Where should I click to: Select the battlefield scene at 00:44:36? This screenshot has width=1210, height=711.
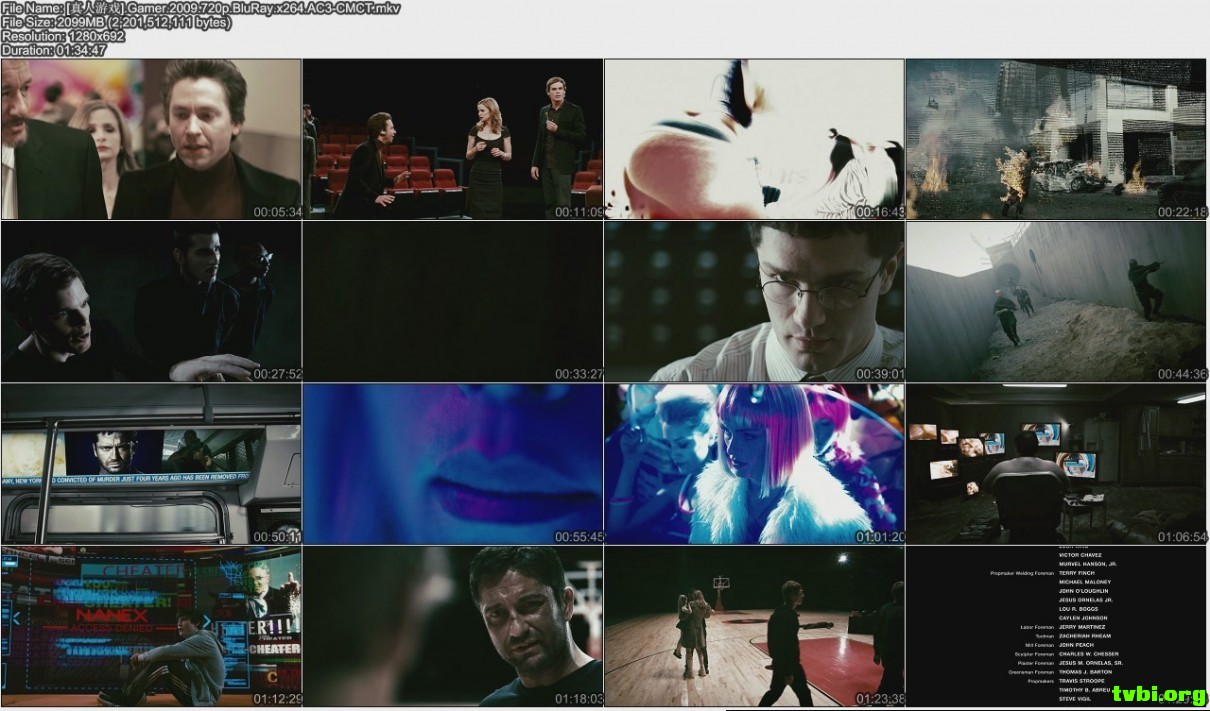(1057, 300)
